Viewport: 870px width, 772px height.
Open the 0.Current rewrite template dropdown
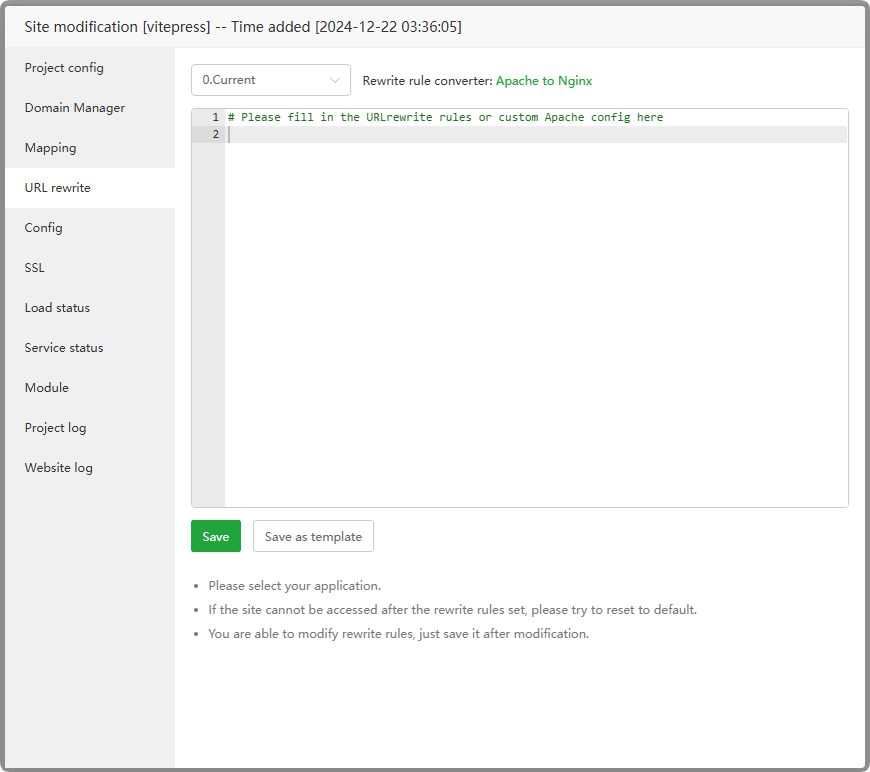260,80
